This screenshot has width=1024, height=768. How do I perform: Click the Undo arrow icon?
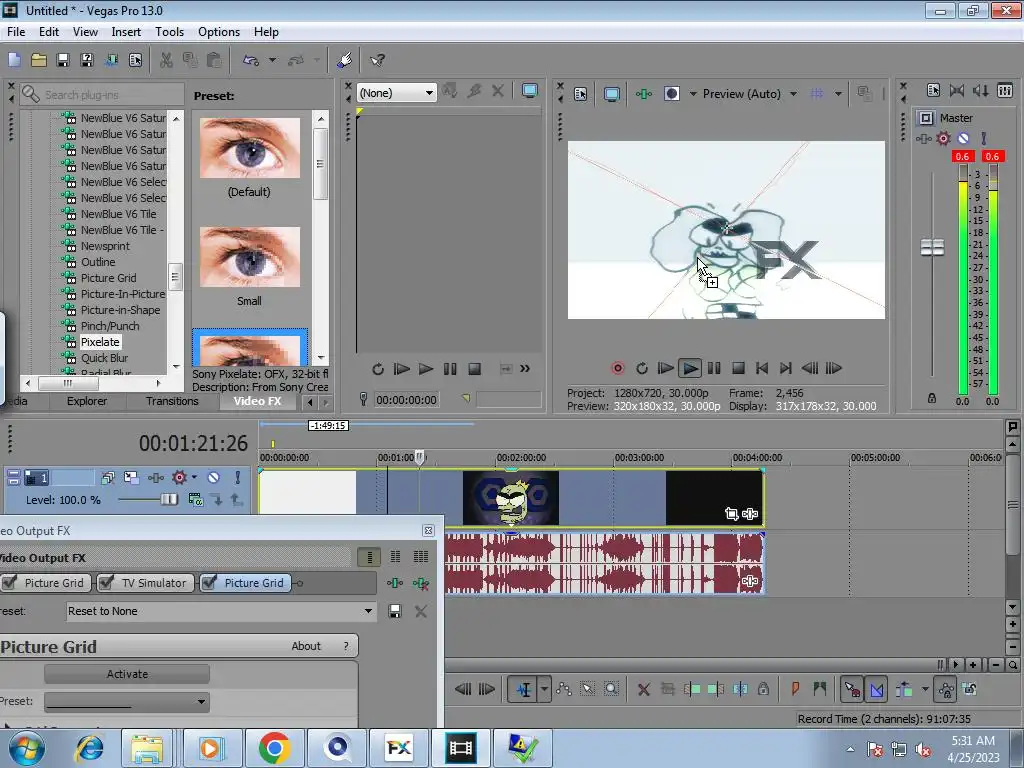251,60
